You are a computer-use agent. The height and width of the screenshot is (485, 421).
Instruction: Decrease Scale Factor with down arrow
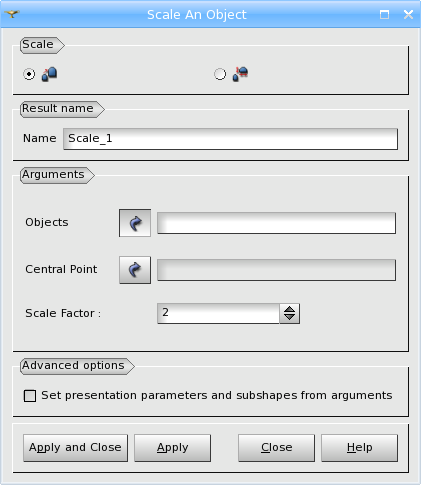(x=289, y=318)
